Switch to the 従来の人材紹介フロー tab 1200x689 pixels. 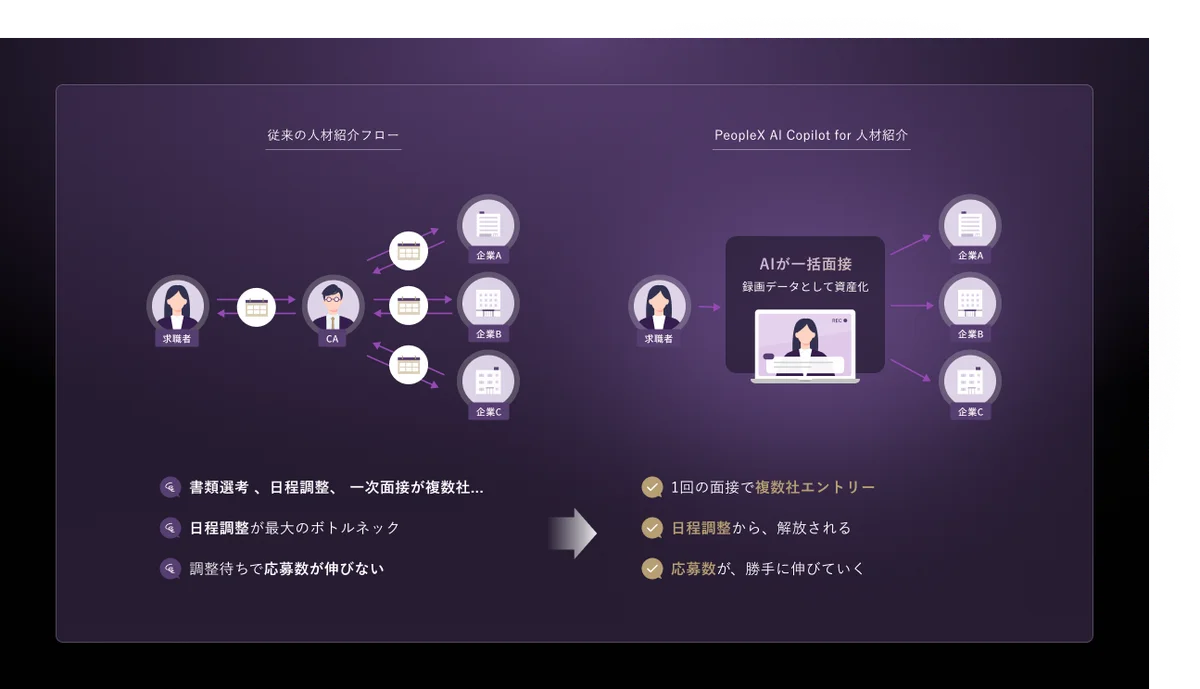tap(333, 132)
